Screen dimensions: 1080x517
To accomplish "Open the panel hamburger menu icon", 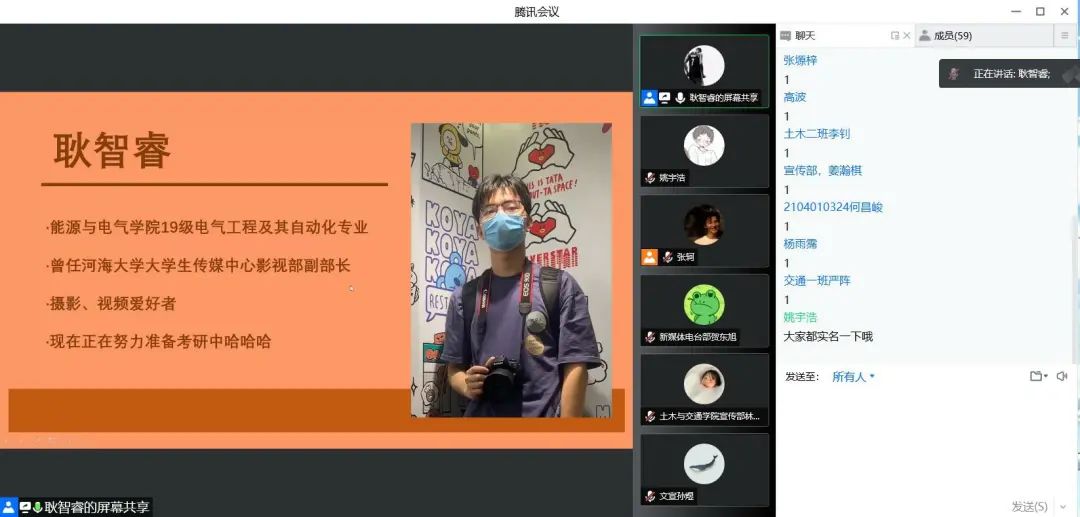I will 1064,36.
